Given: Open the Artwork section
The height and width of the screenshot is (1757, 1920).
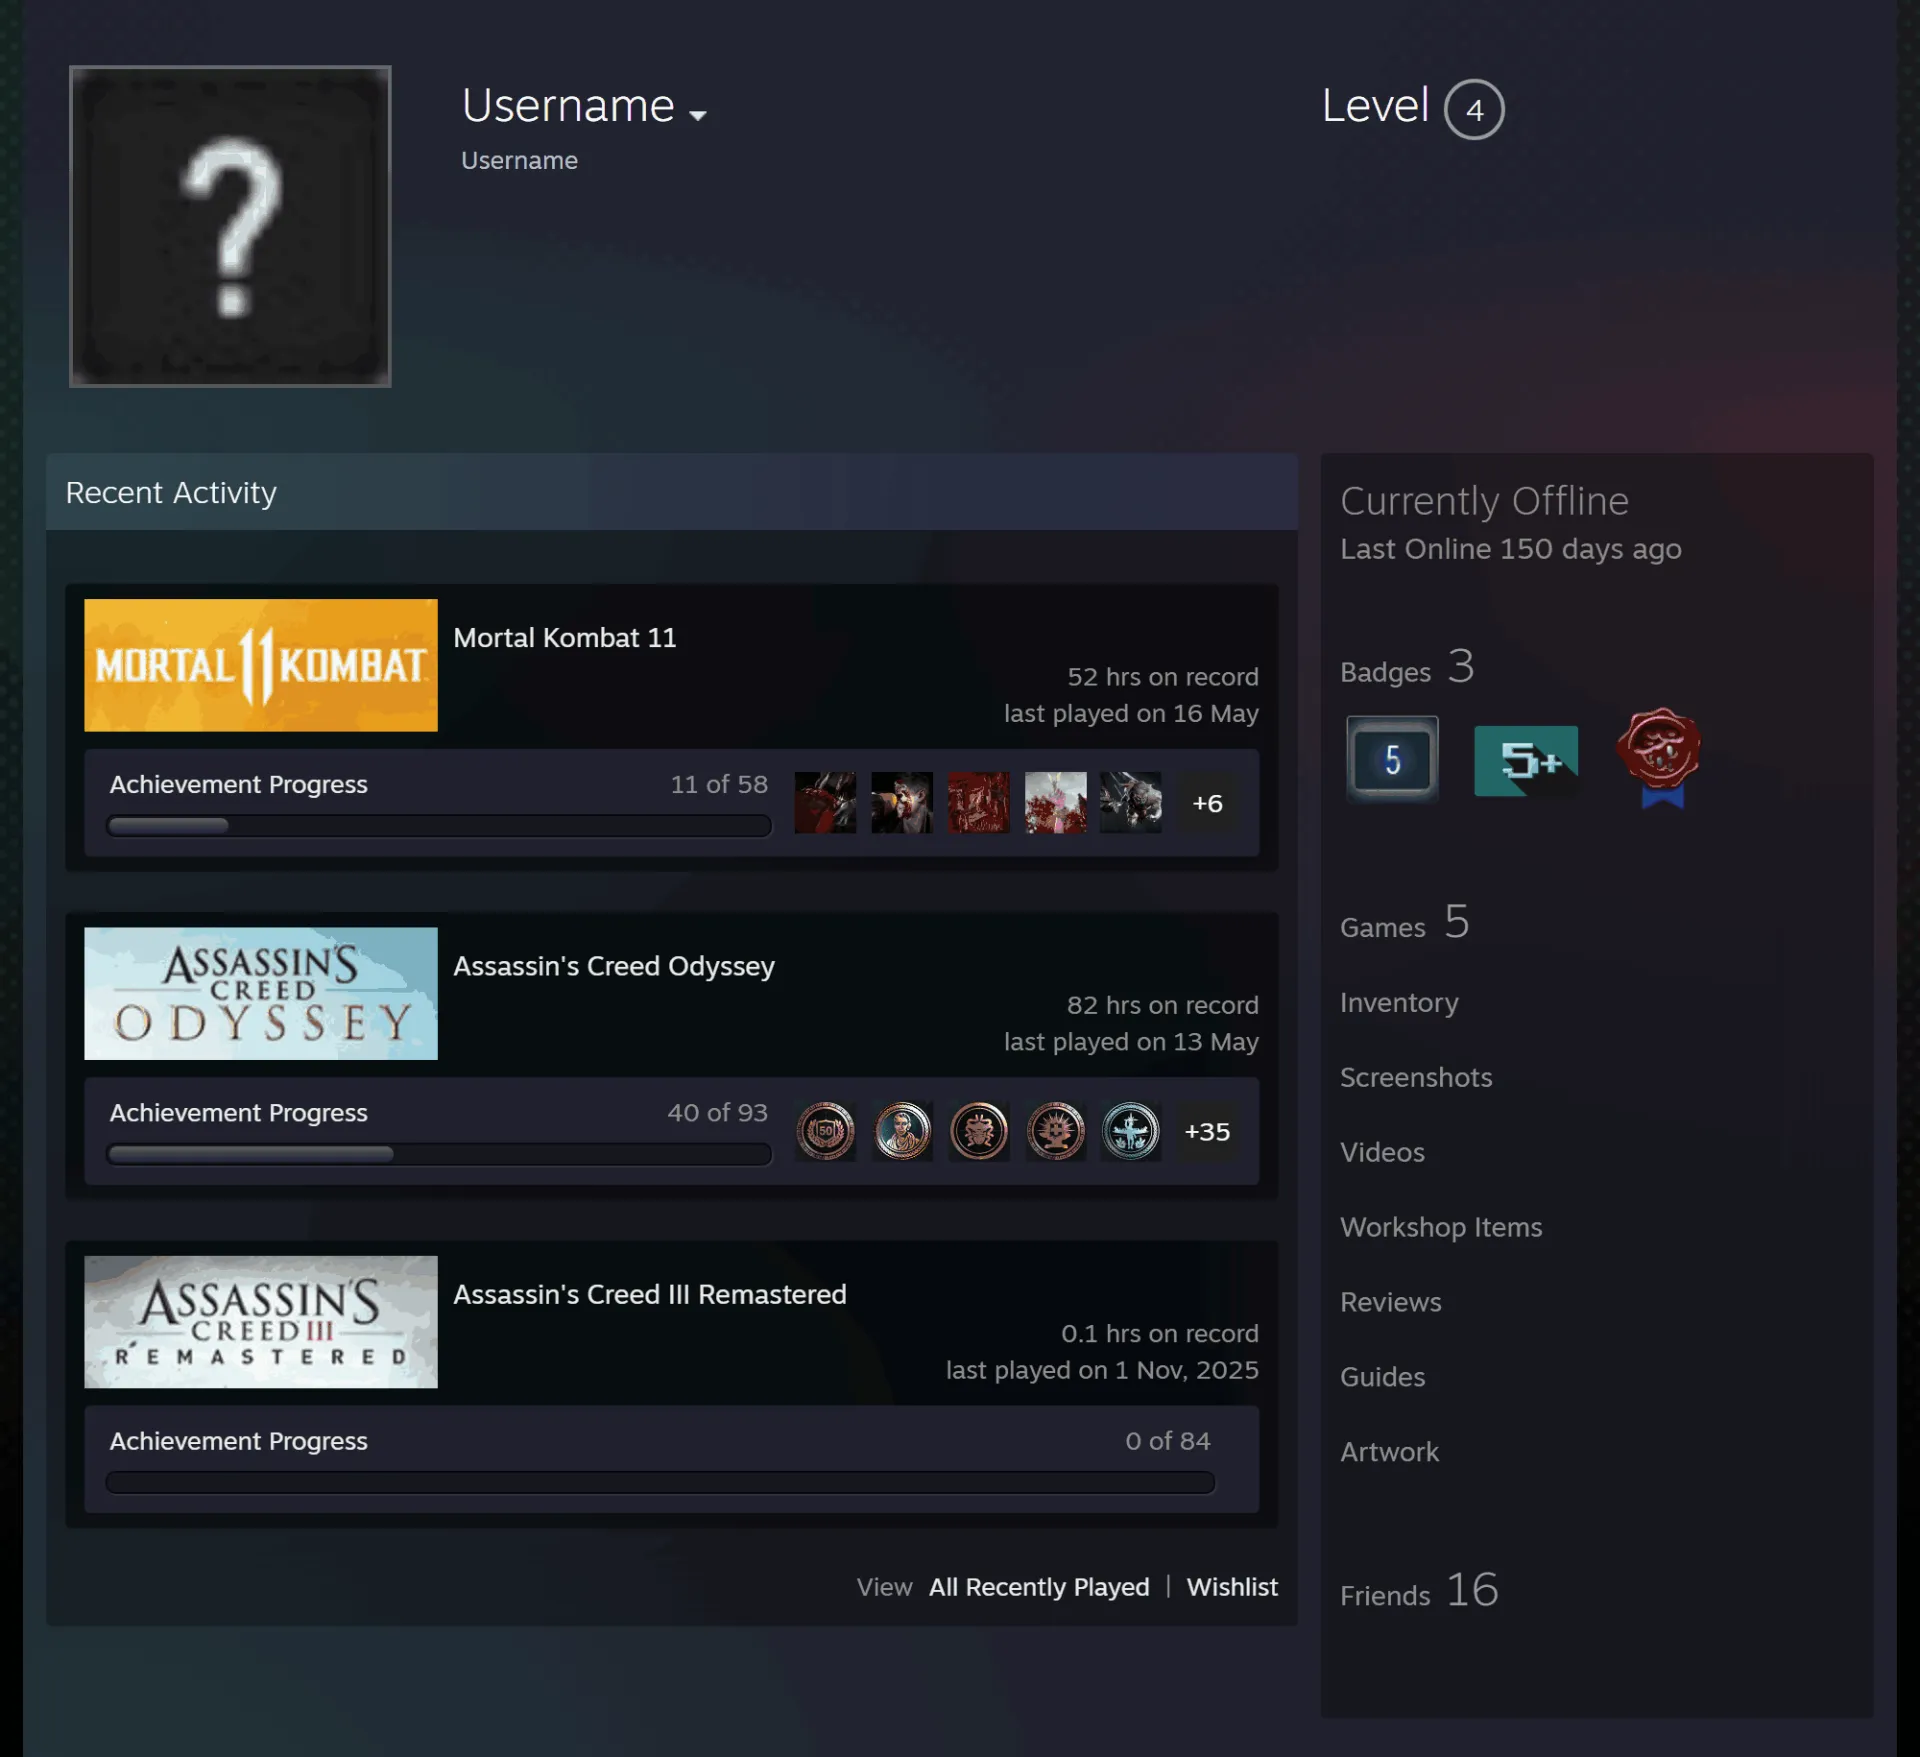Looking at the screenshot, I should click(1389, 1452).
